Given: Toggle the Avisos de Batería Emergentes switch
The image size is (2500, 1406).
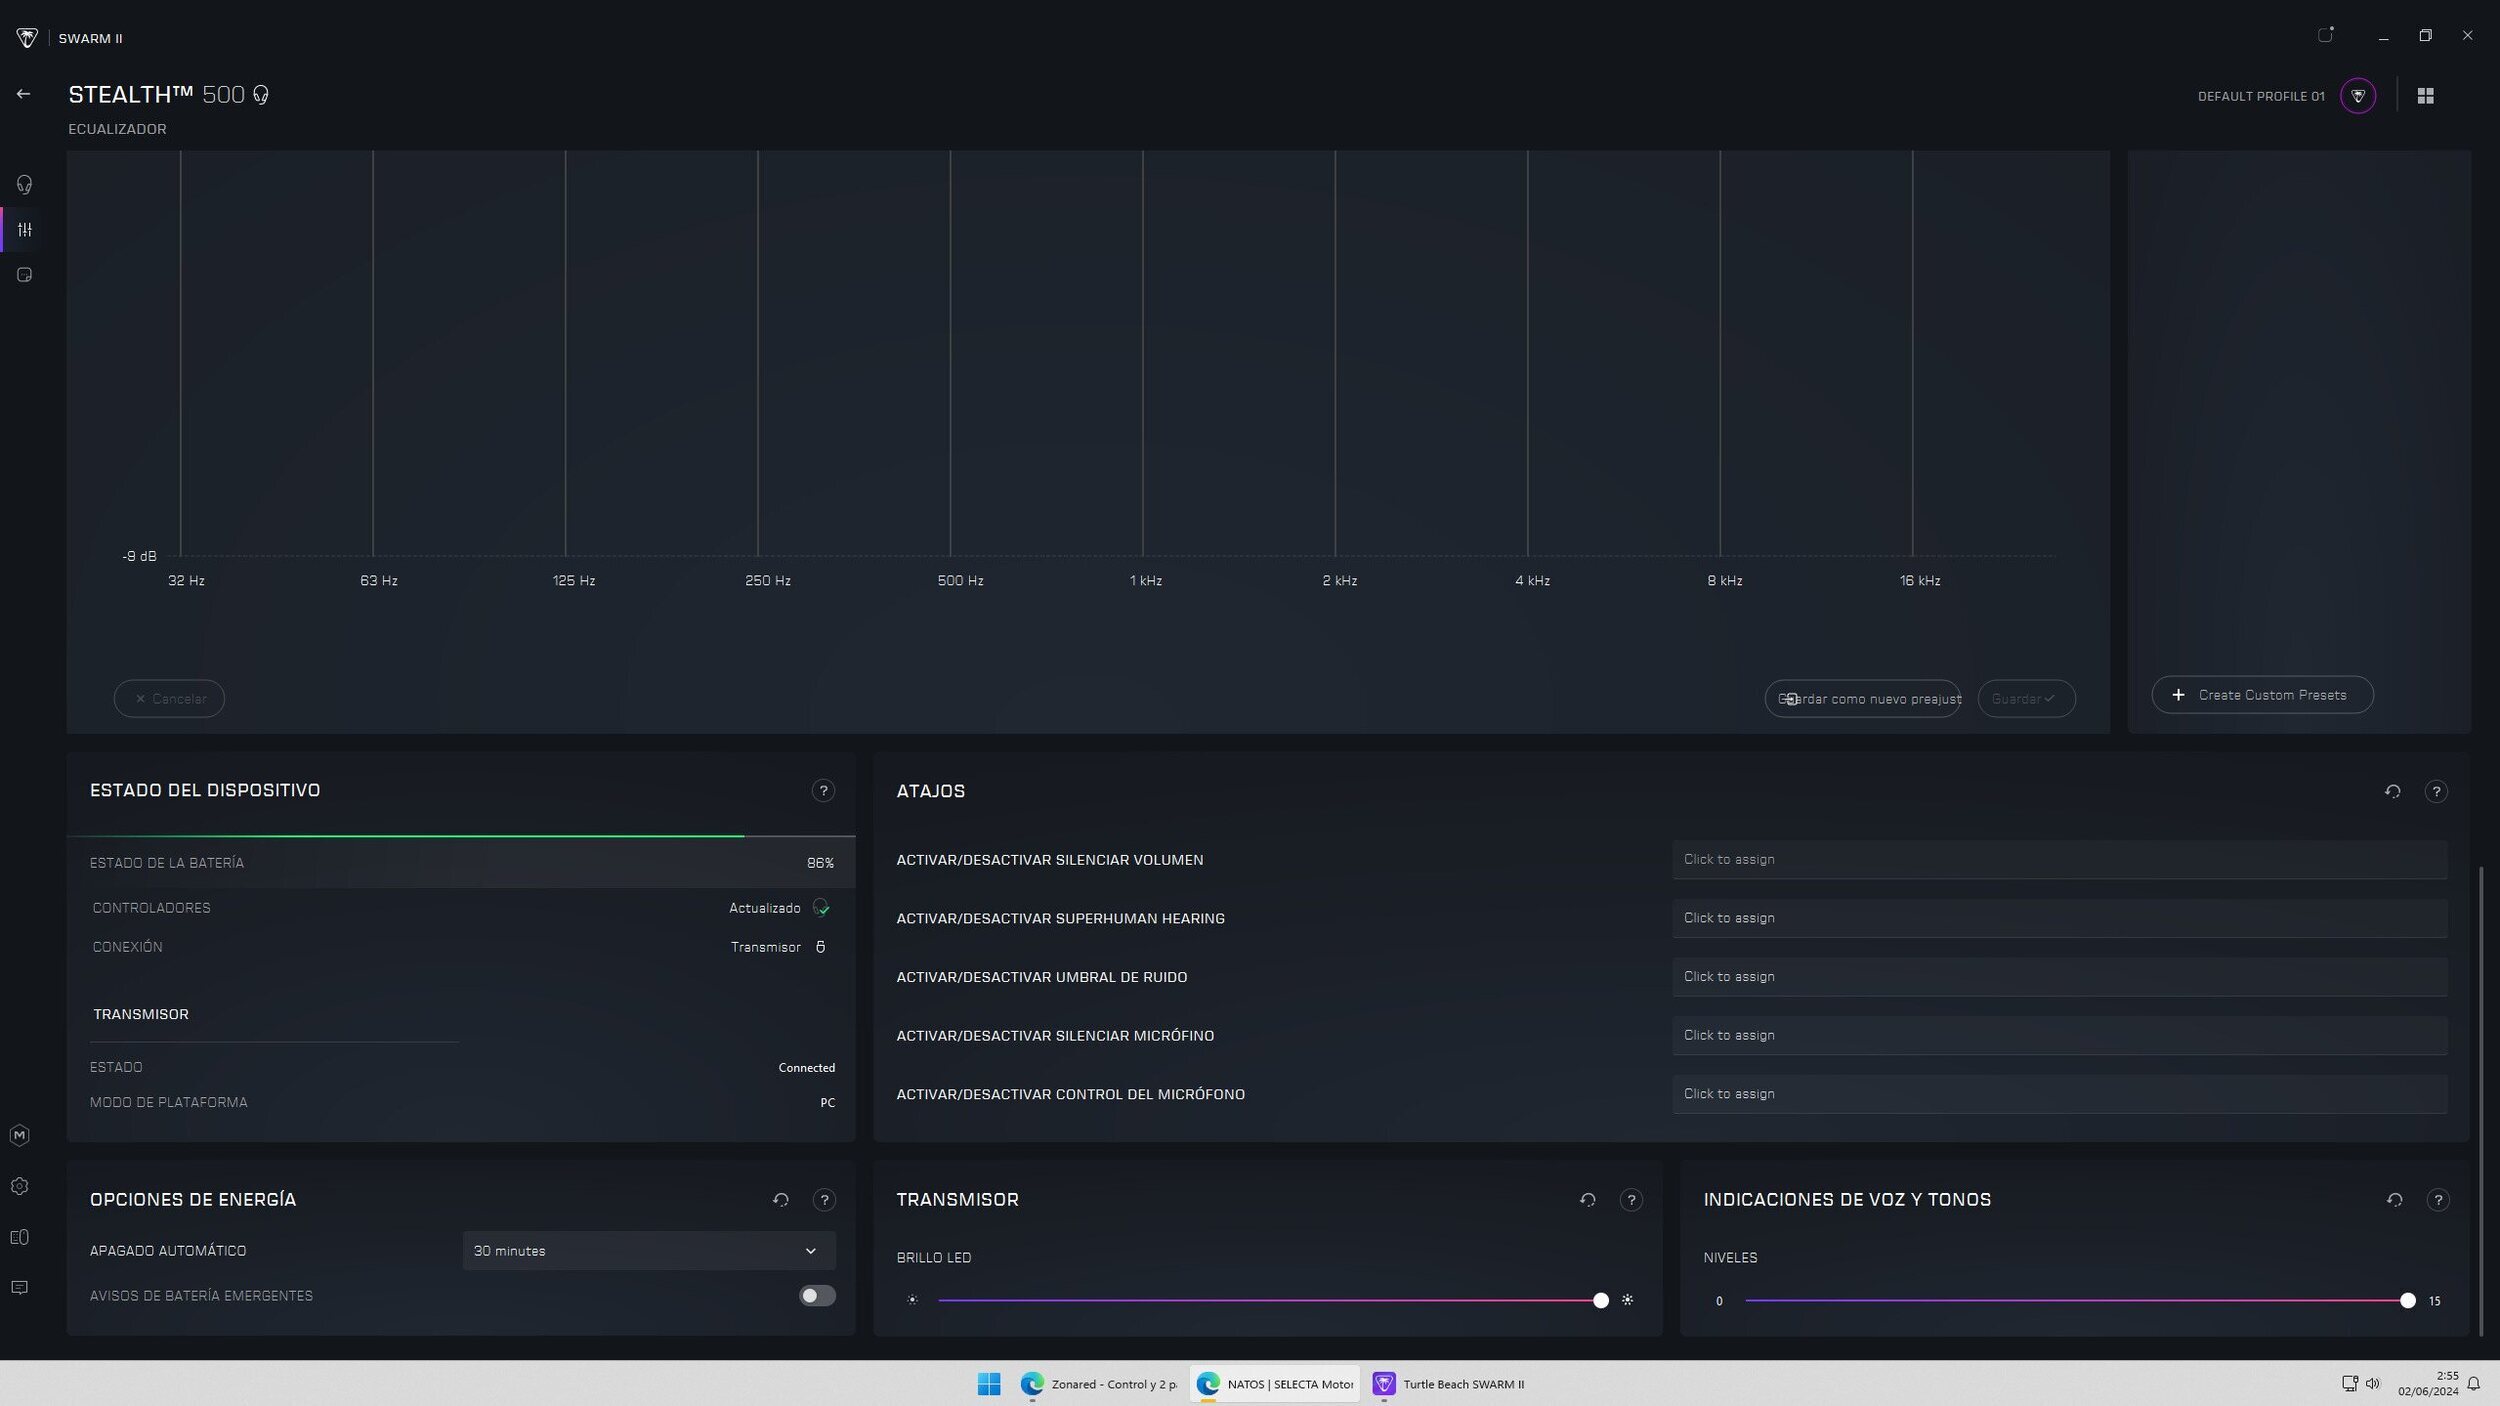Looking at the screenshot, I should pos(816,1294).
